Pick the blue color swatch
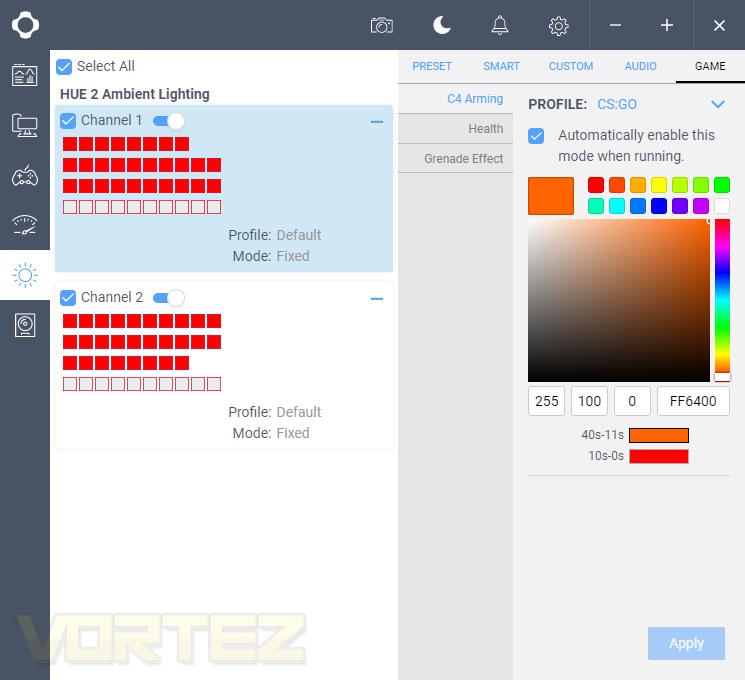 pos(659,206)
